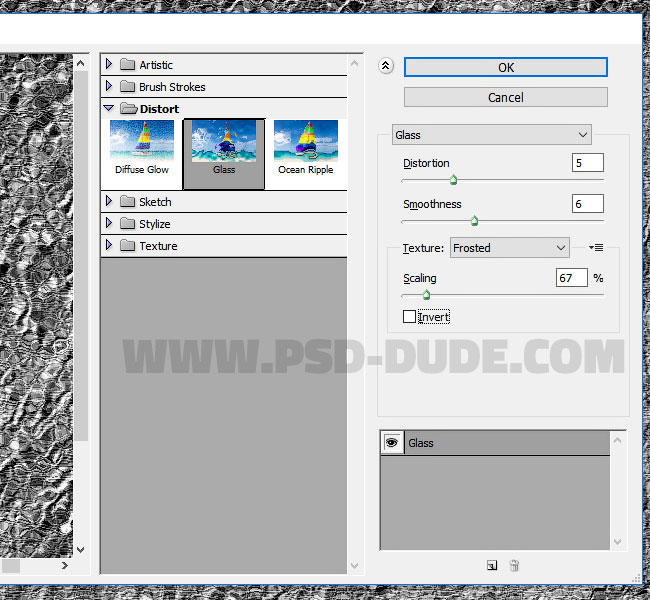Click the Texture category label
Image resolution: width=650 pixels, height=600 pixels.
click(158, 246)
